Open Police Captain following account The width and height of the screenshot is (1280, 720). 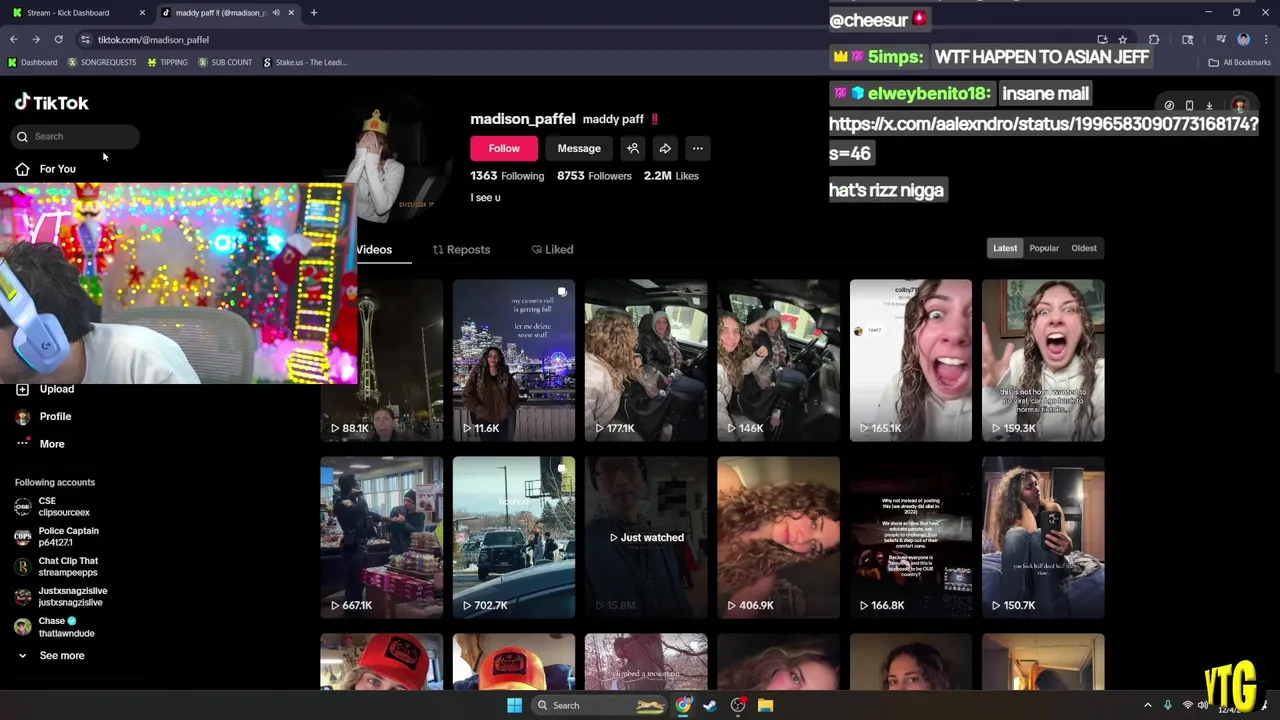[57, 537]
